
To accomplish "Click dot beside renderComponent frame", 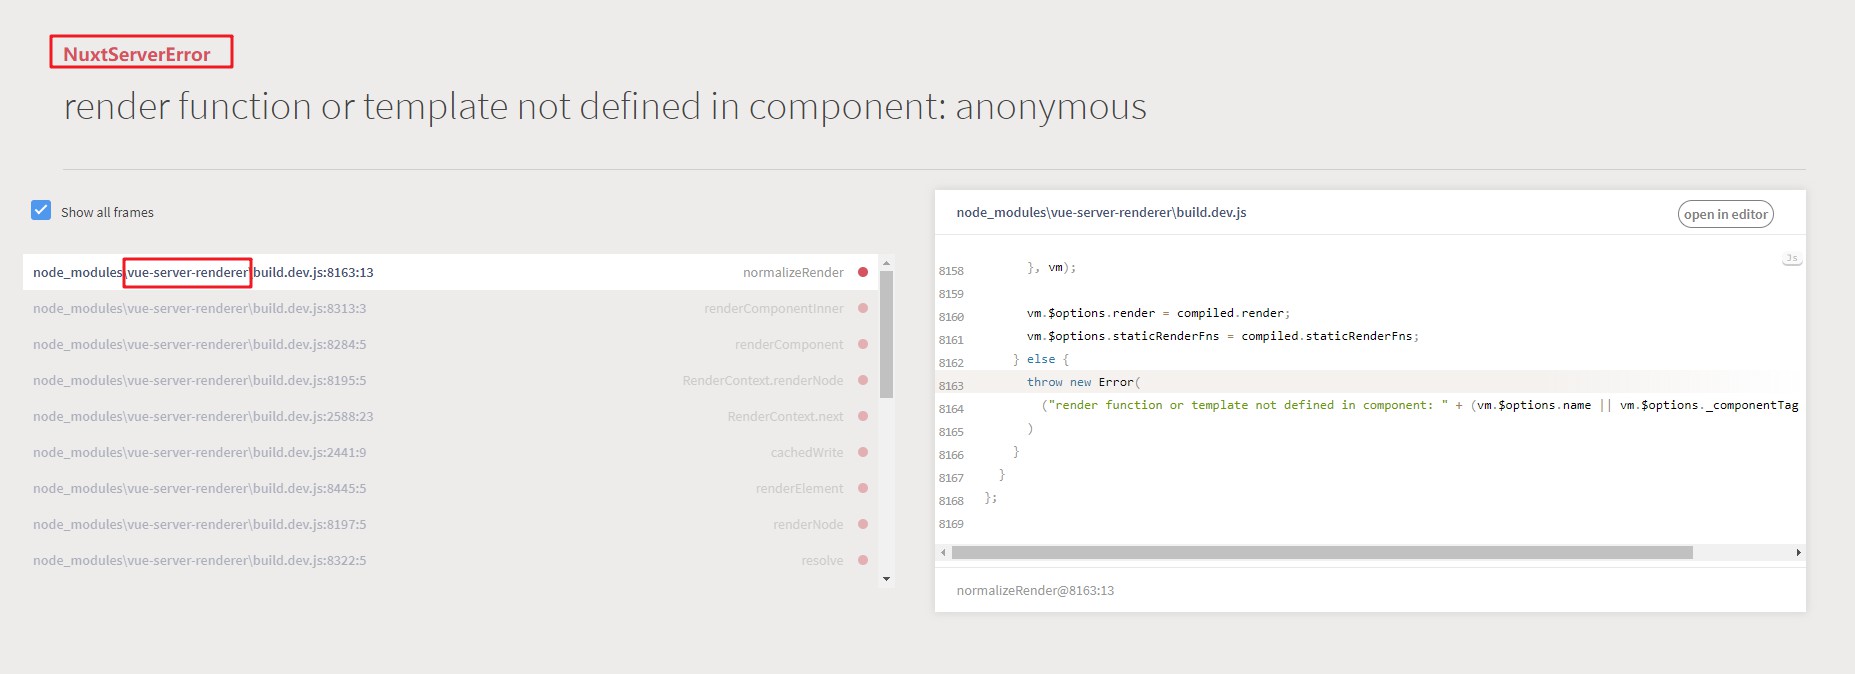I will pos(863,344).
